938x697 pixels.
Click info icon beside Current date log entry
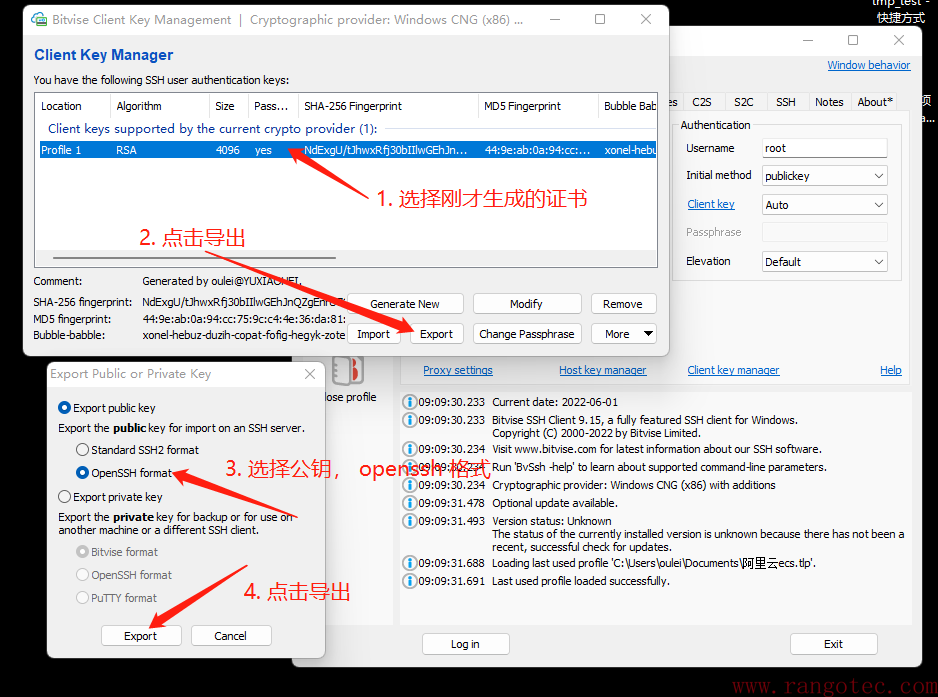point(409,402)
